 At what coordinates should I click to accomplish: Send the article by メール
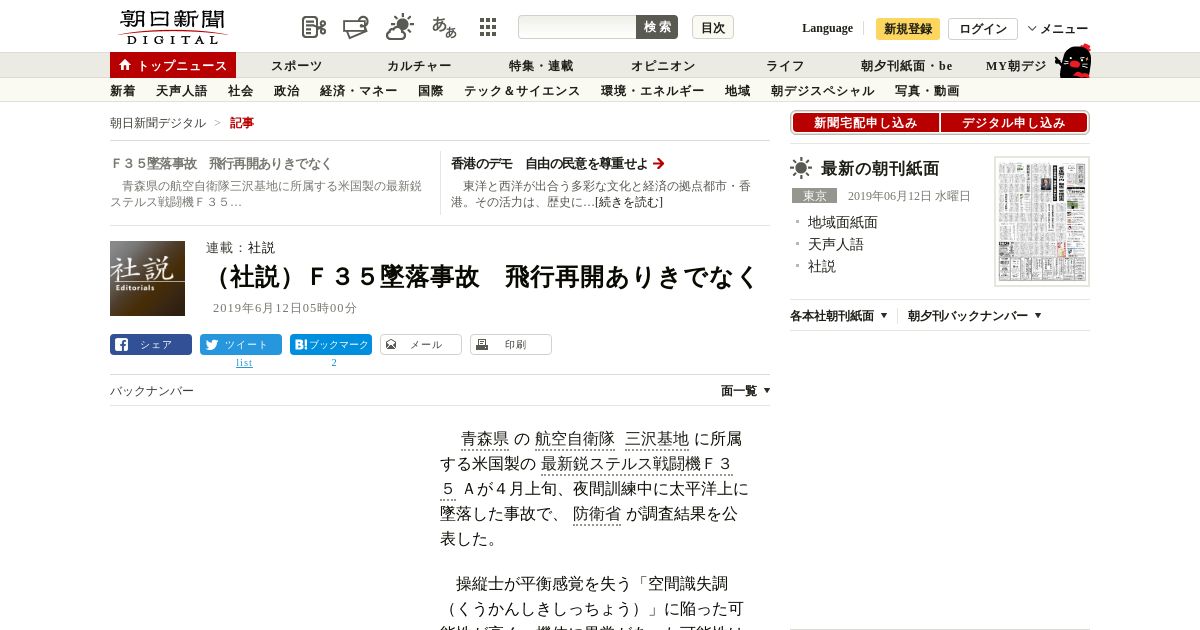click(421, 345)
